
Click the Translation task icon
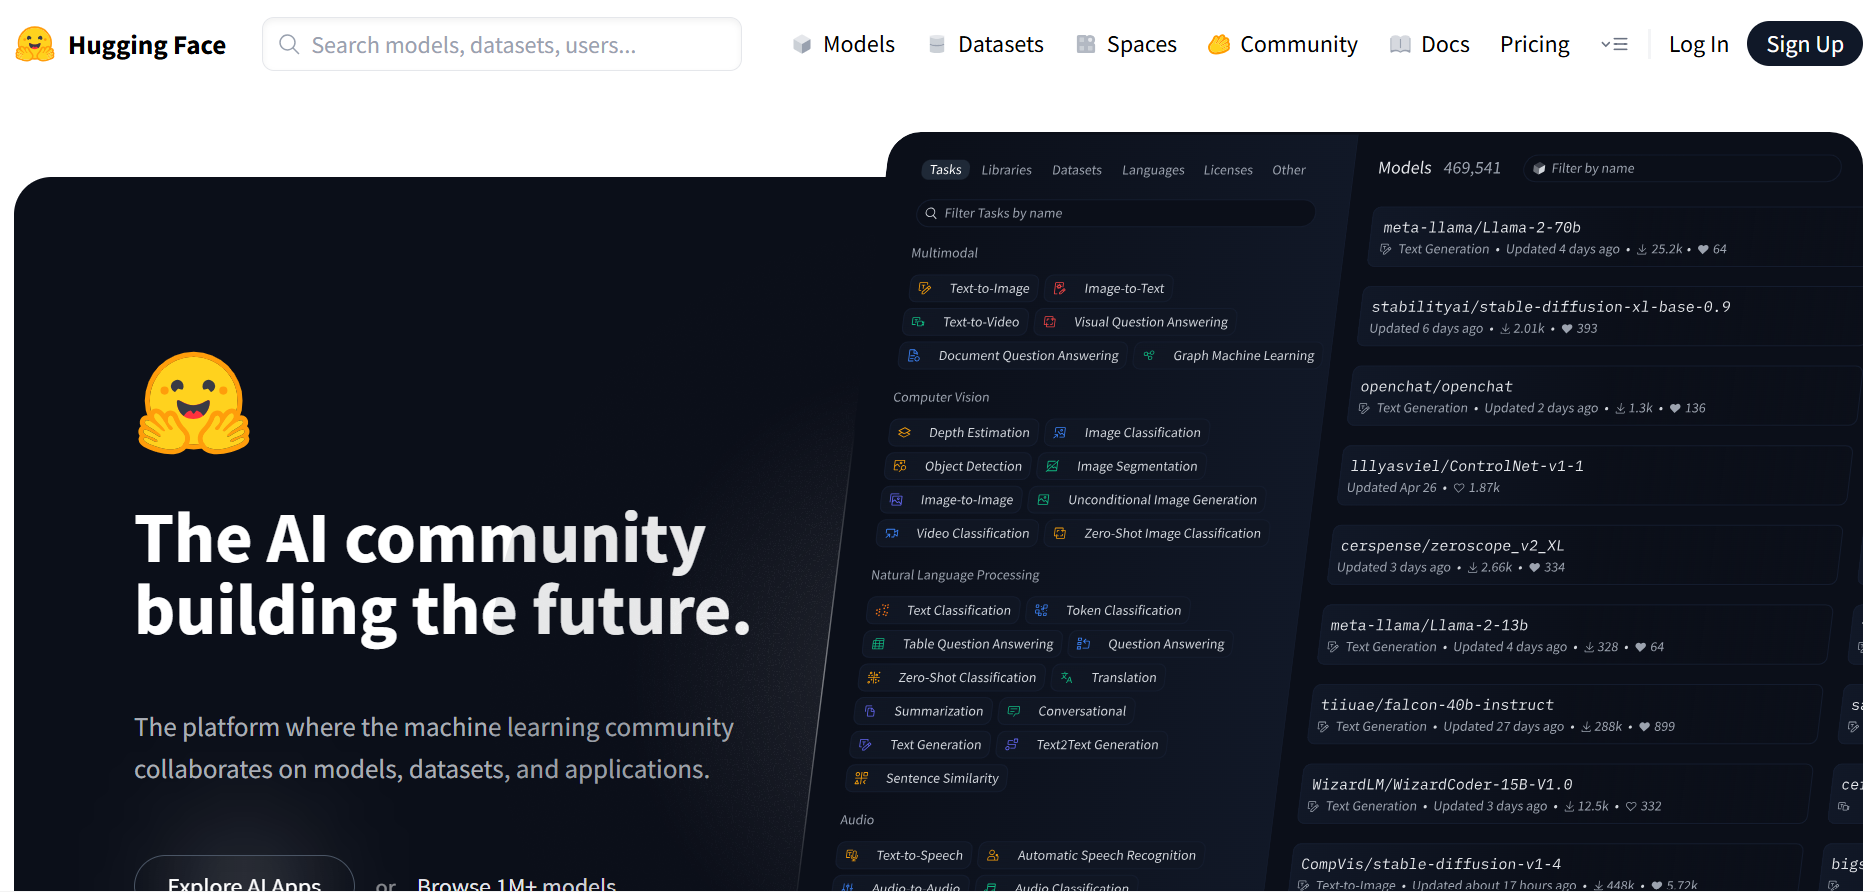click(x=1067, y=677)
